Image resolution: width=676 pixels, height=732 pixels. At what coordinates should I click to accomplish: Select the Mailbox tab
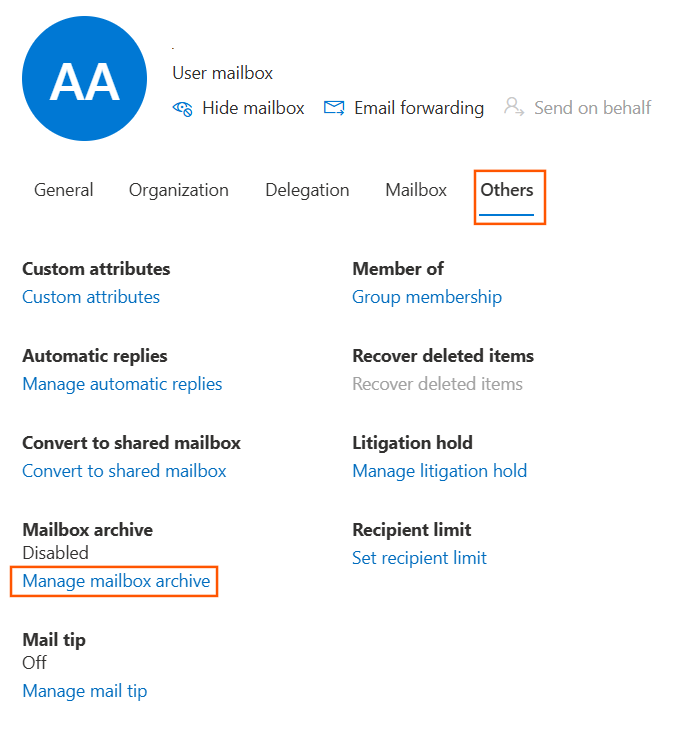click(x=416, y=190)
